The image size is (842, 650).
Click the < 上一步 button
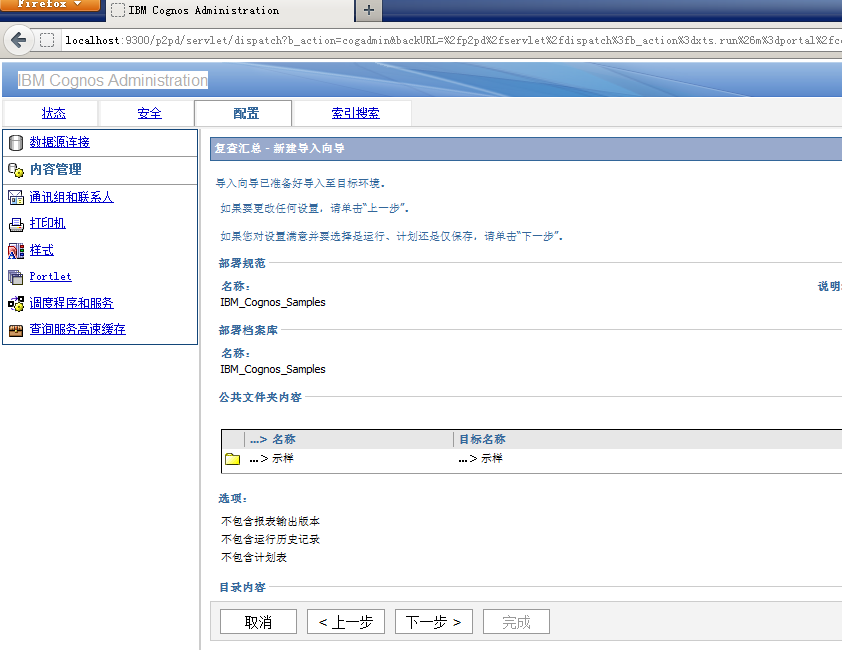click(346, 622)
